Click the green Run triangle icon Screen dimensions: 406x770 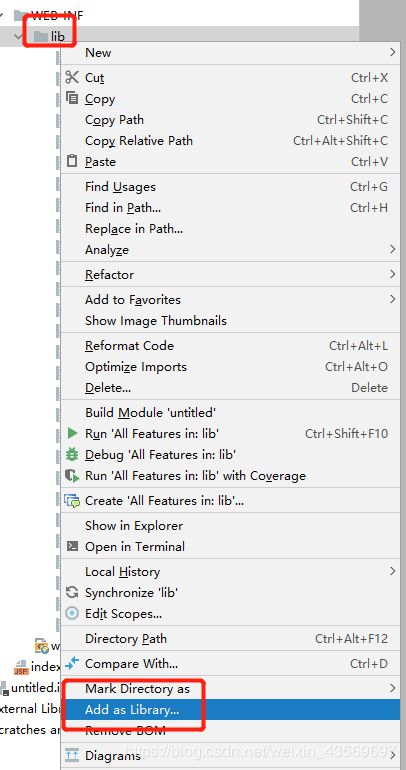click(x=72, y=433)
